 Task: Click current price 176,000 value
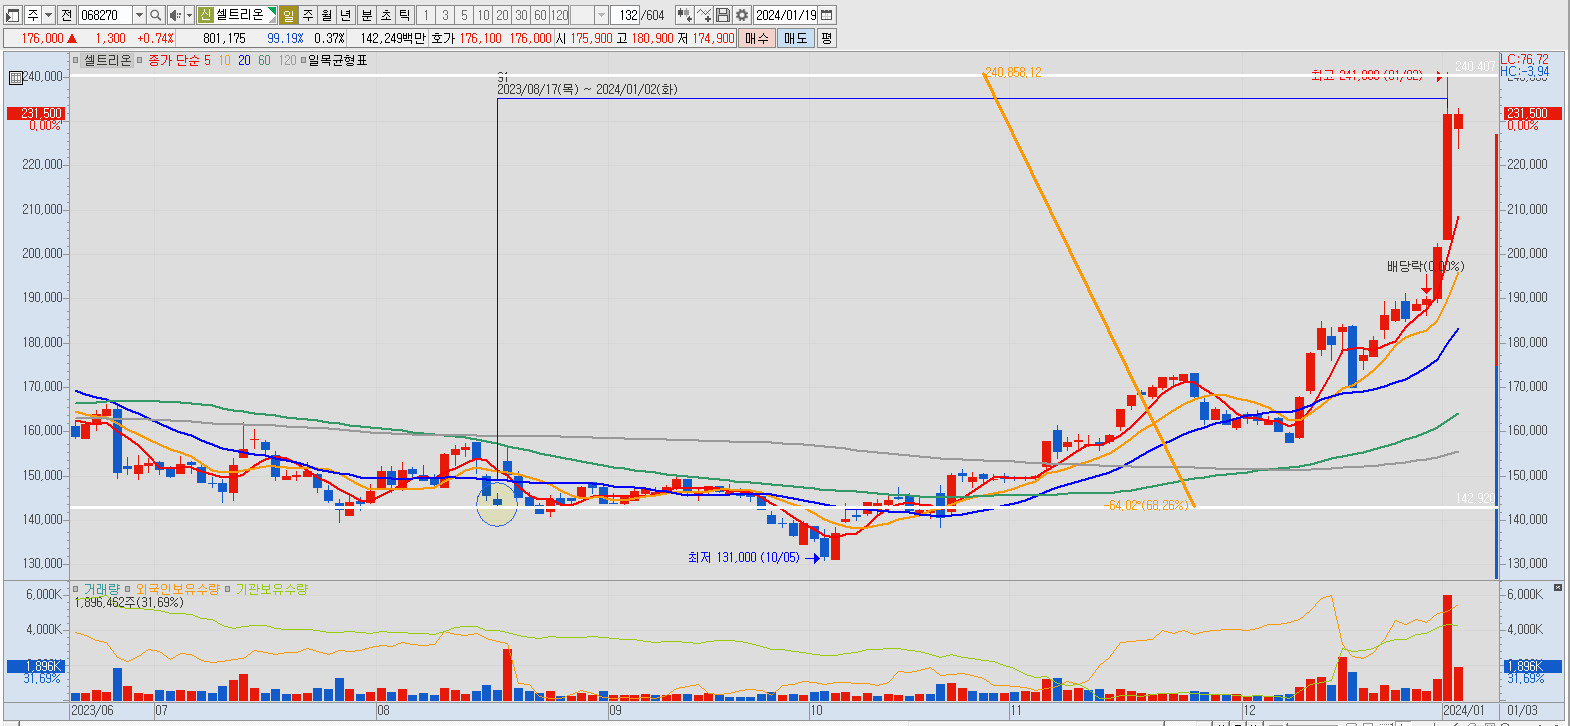(x=42, y=38)
